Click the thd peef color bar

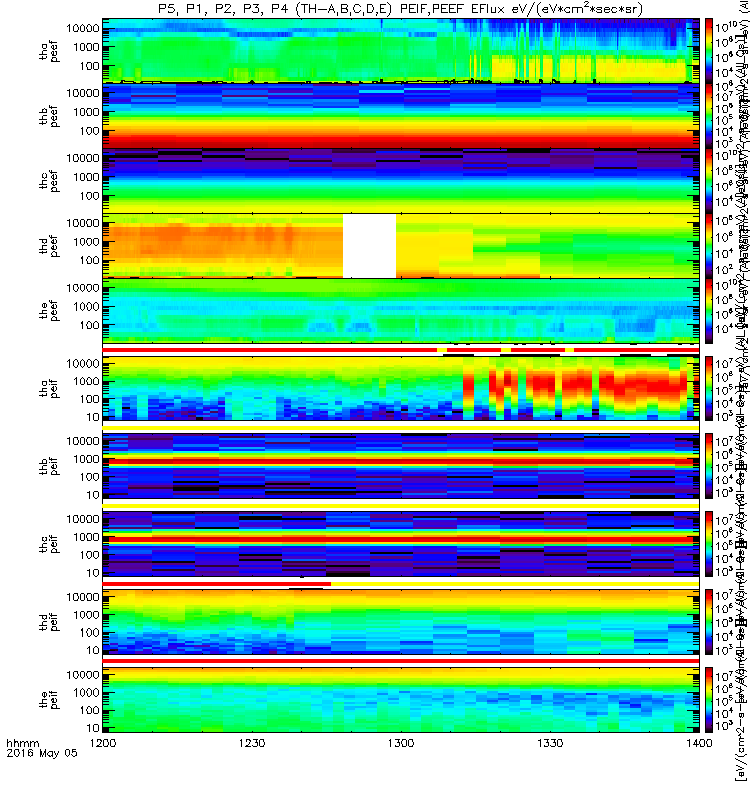click(x=709, y=245)
